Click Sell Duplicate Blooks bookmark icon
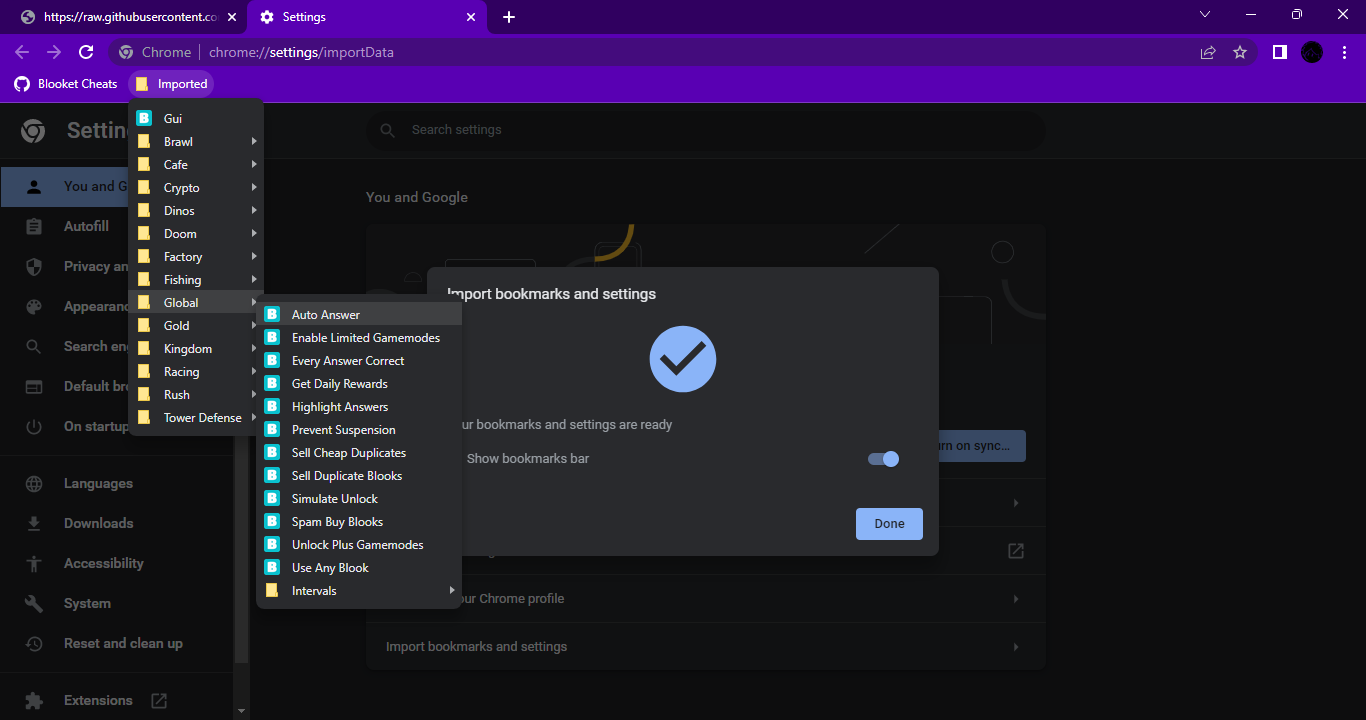 [x=271, y=475]
